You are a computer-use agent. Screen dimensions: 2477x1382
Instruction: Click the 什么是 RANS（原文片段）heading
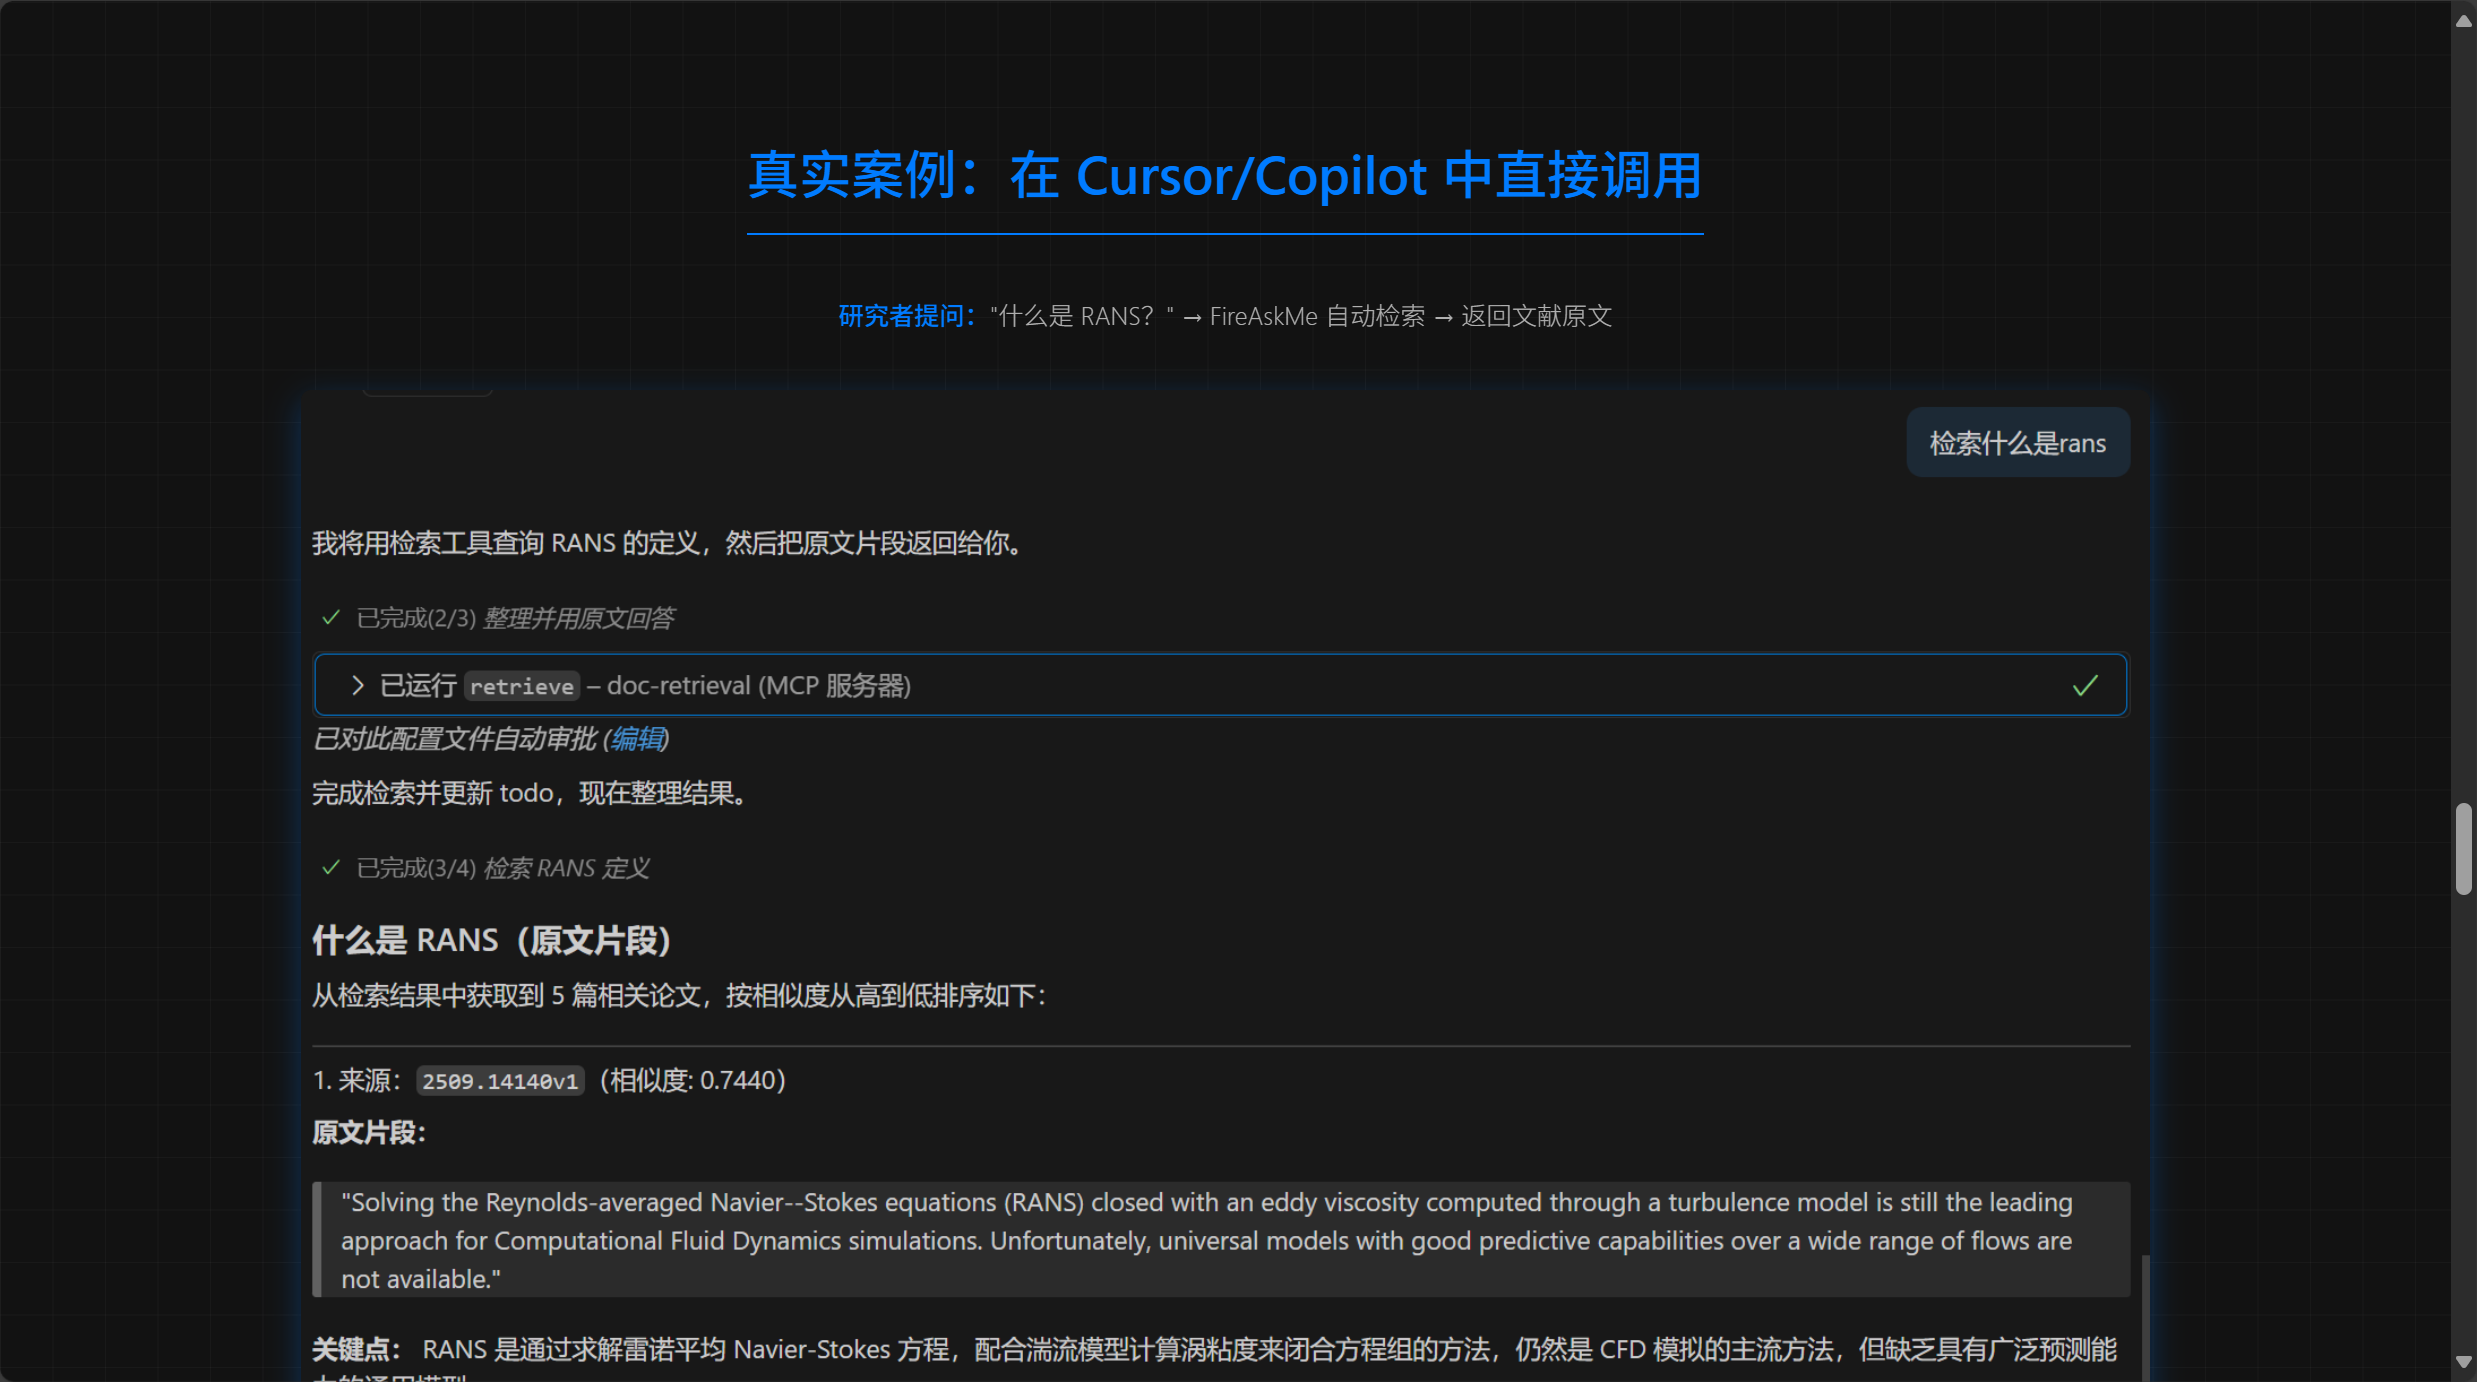(x=491, y=941)
